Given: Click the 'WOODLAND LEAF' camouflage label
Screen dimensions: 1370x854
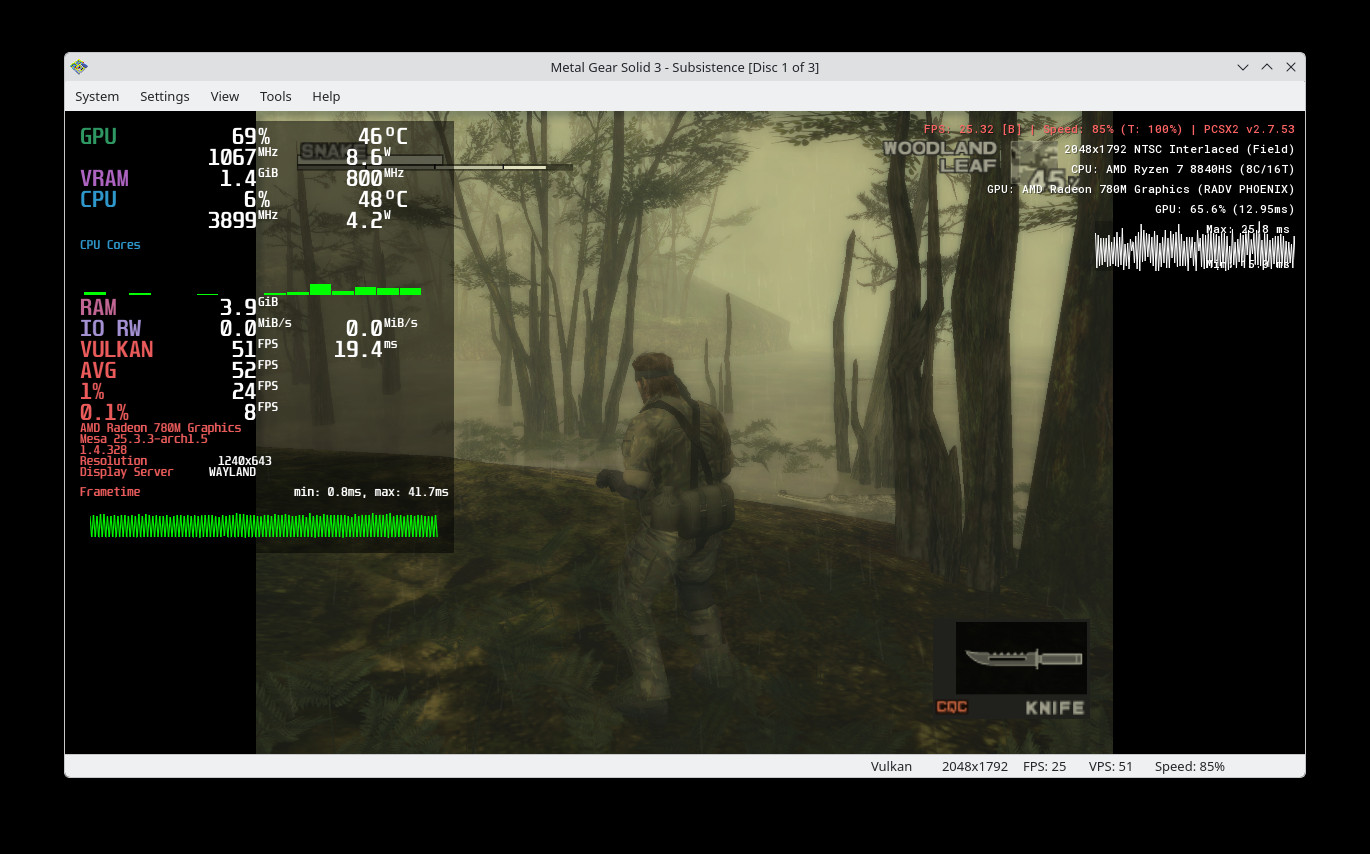Looking at the screenshot, I should pos(940,156).
